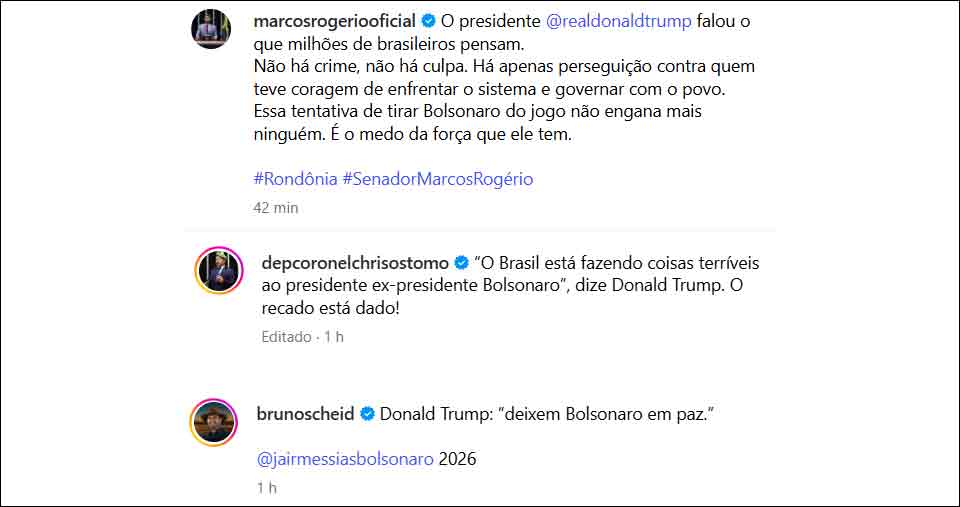
Task: Open brunoscheid's profile avatar
Action: [213, 423]
